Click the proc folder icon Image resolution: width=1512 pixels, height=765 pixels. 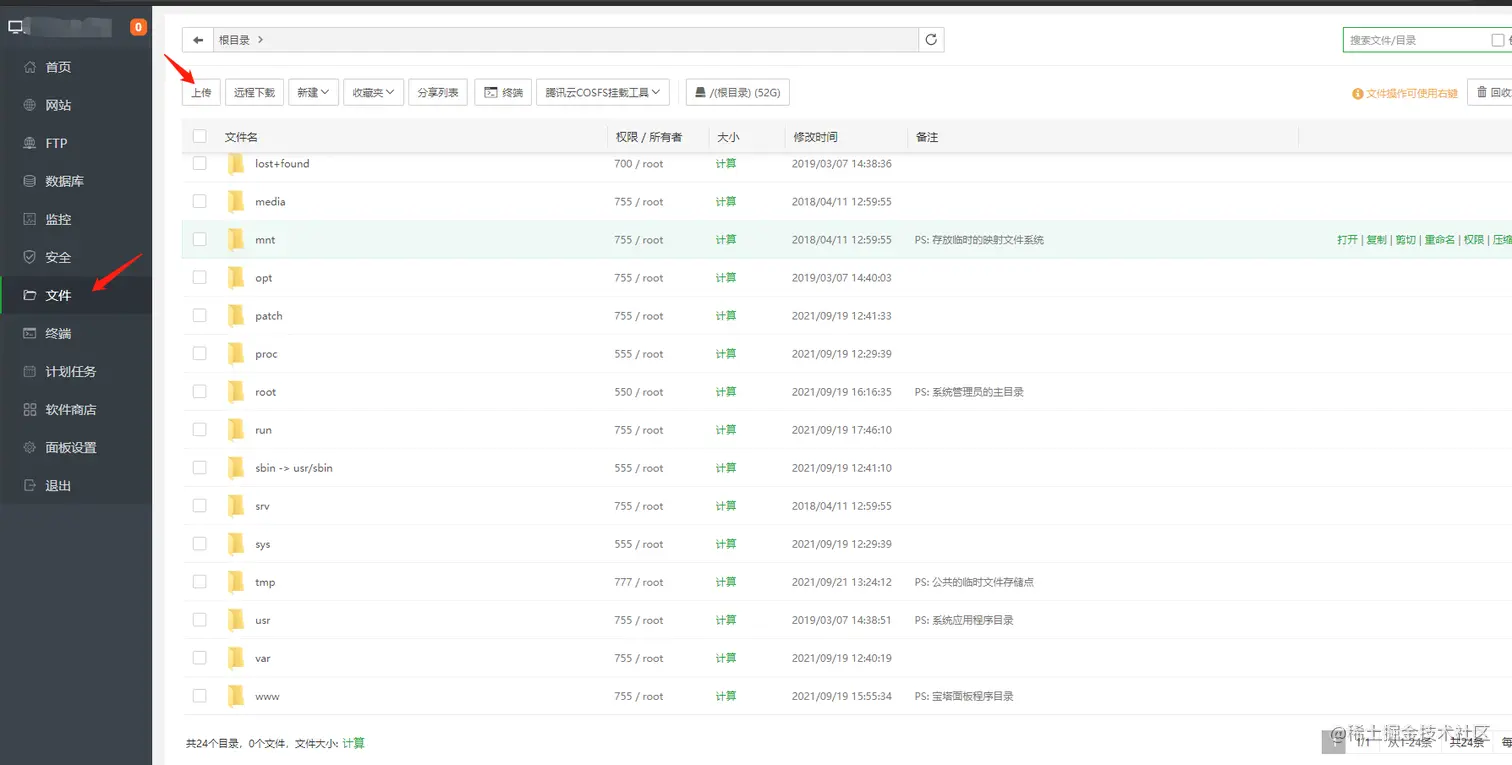(236, 354)
